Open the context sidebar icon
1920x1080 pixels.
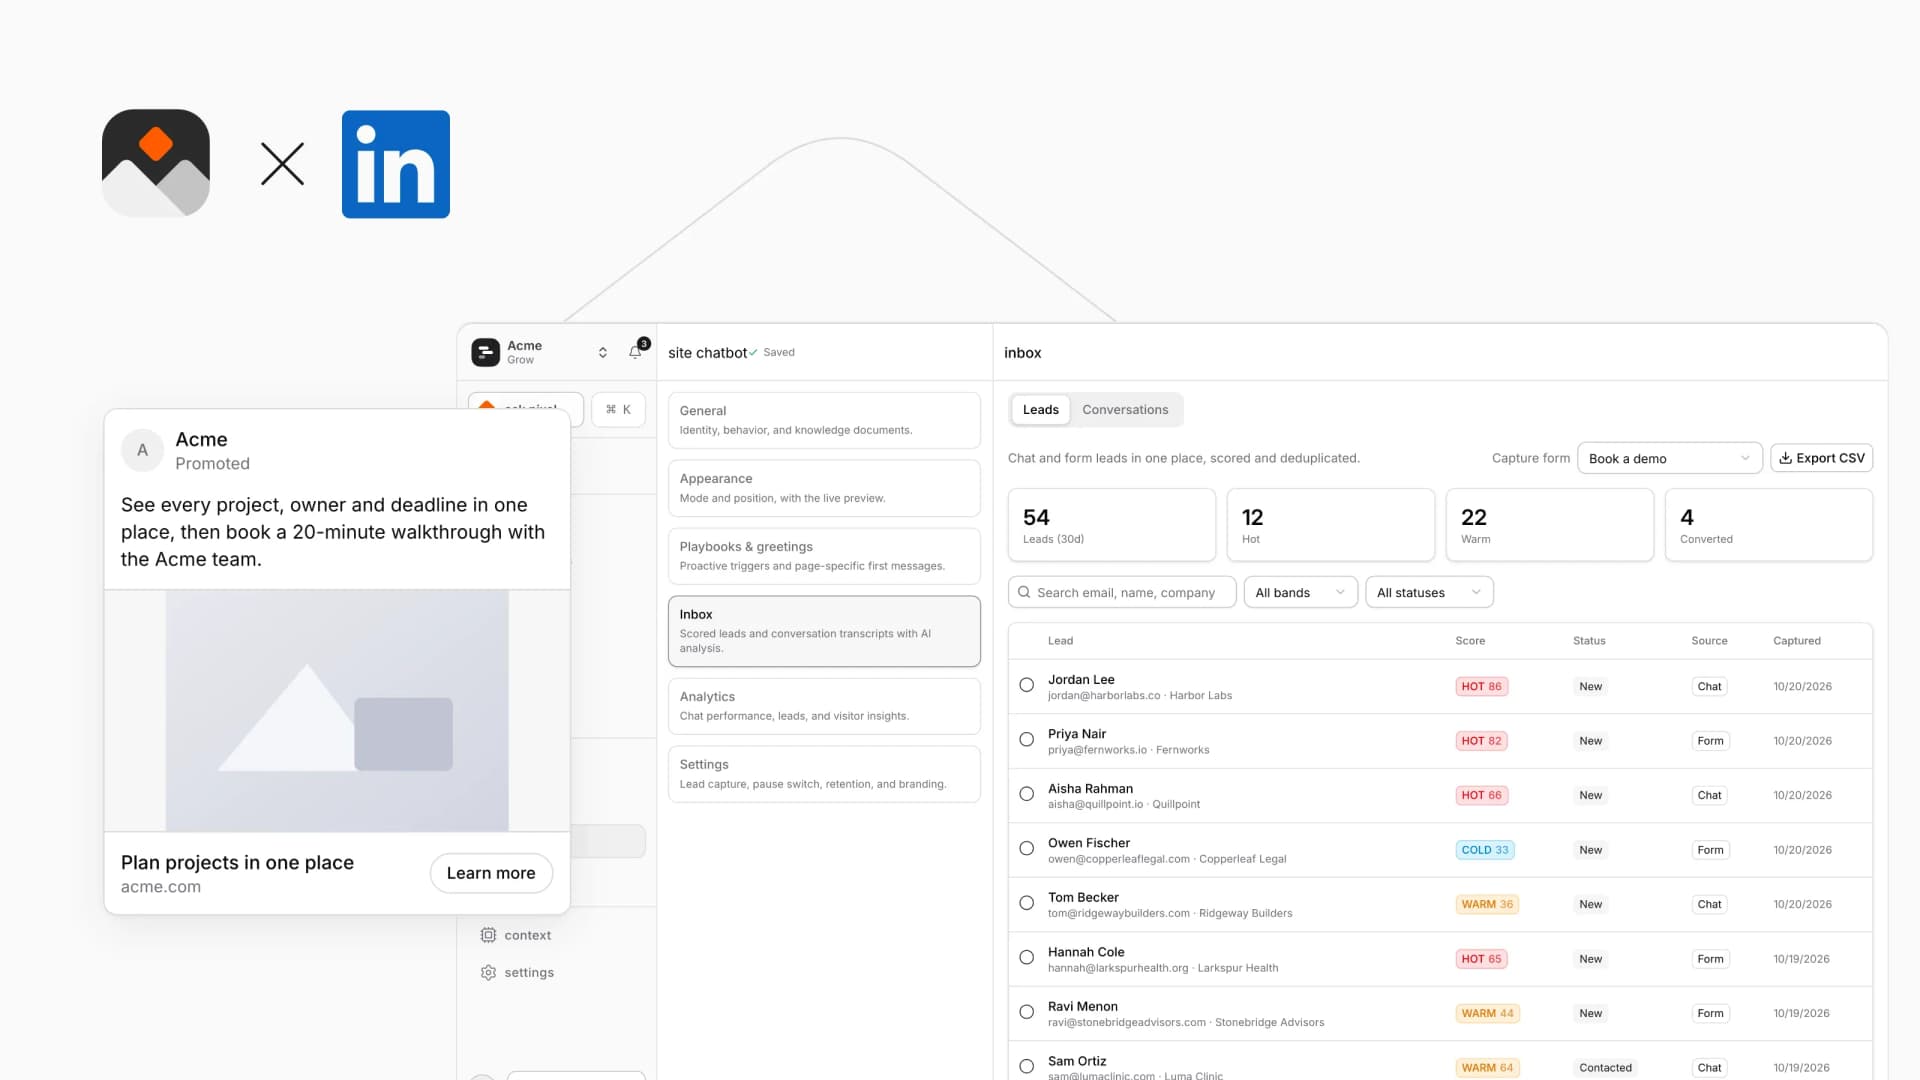click(x=488, y=935)
